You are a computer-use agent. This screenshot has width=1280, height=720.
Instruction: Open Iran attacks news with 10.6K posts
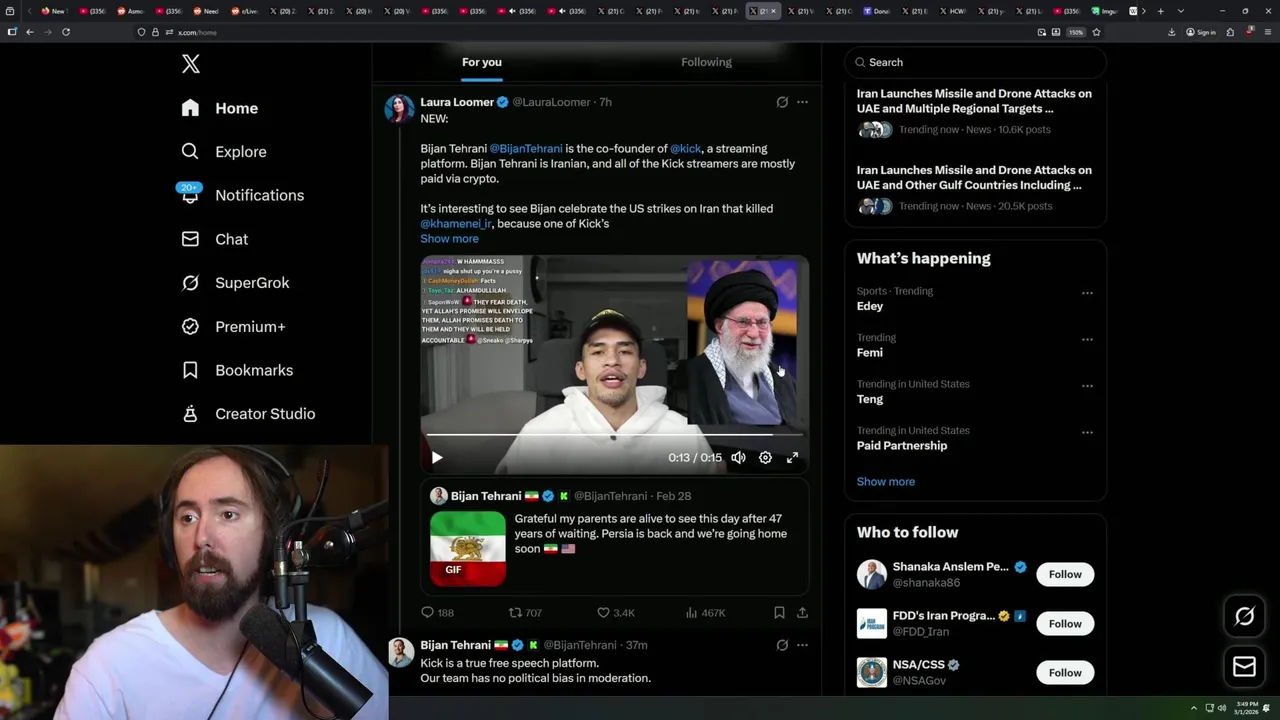(x=975, y=112)
